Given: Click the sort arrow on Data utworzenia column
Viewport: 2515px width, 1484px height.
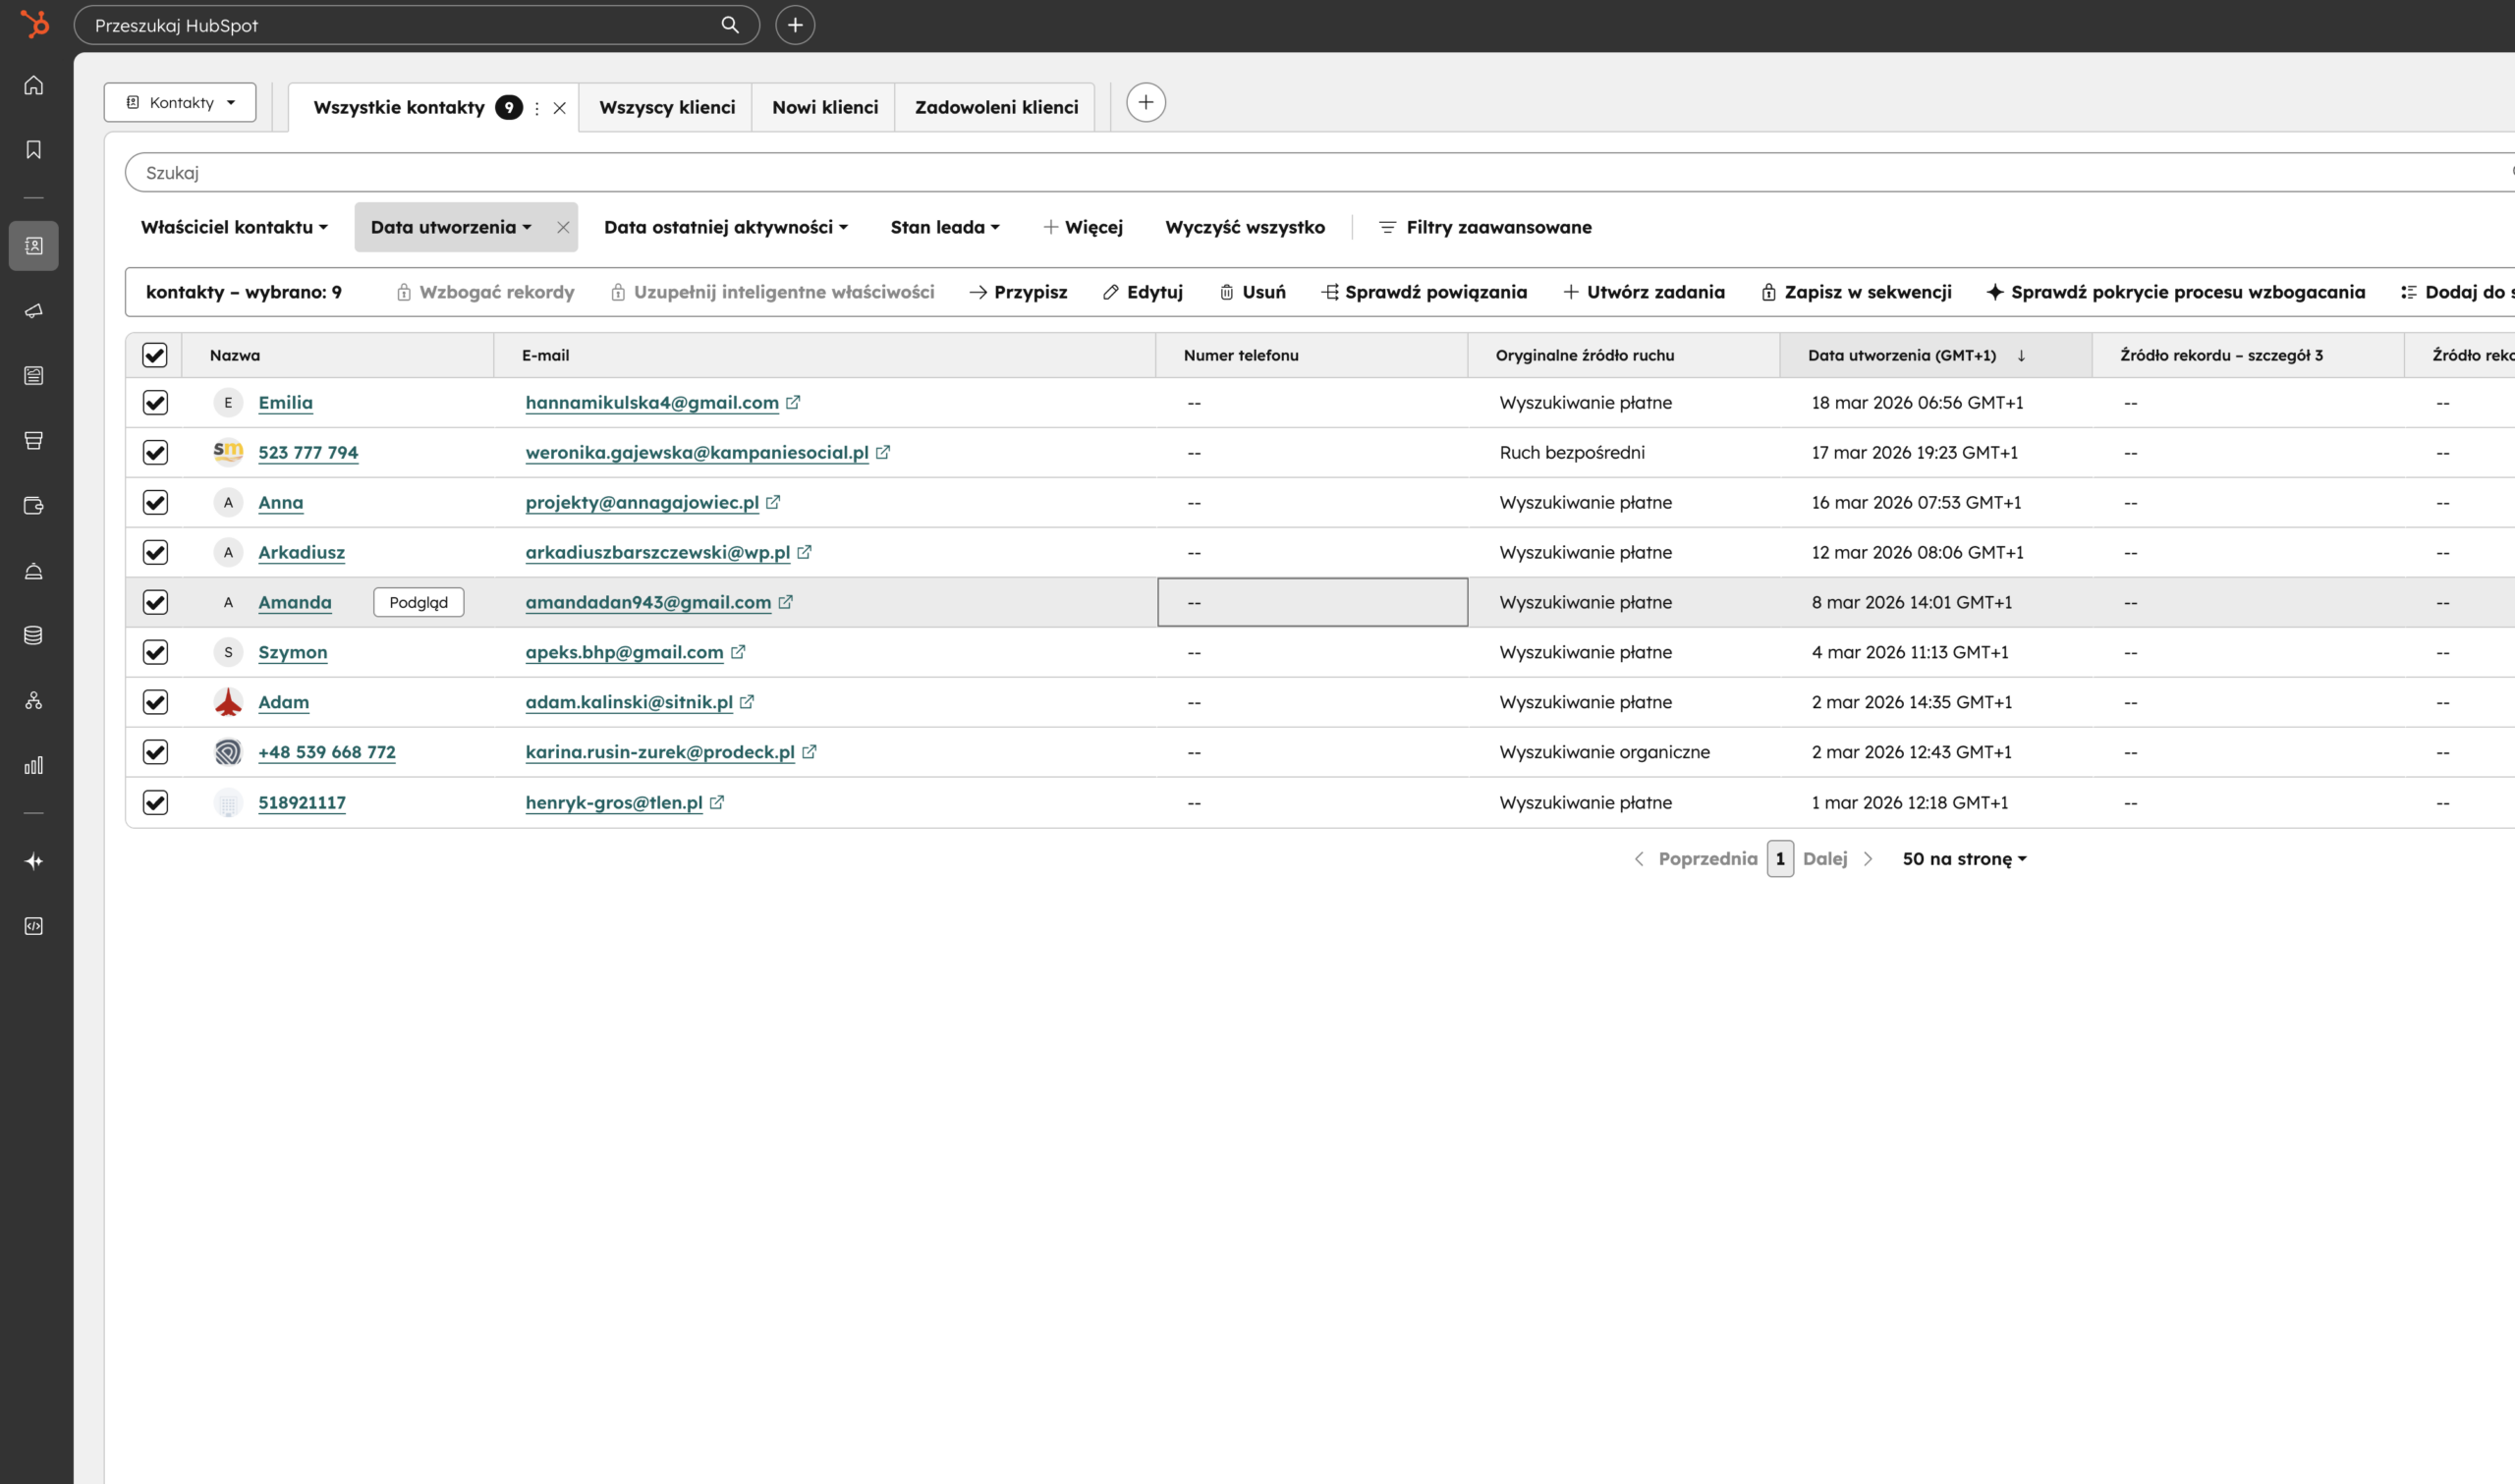Looking at the screenshot, I should [x=2021, y=355].
